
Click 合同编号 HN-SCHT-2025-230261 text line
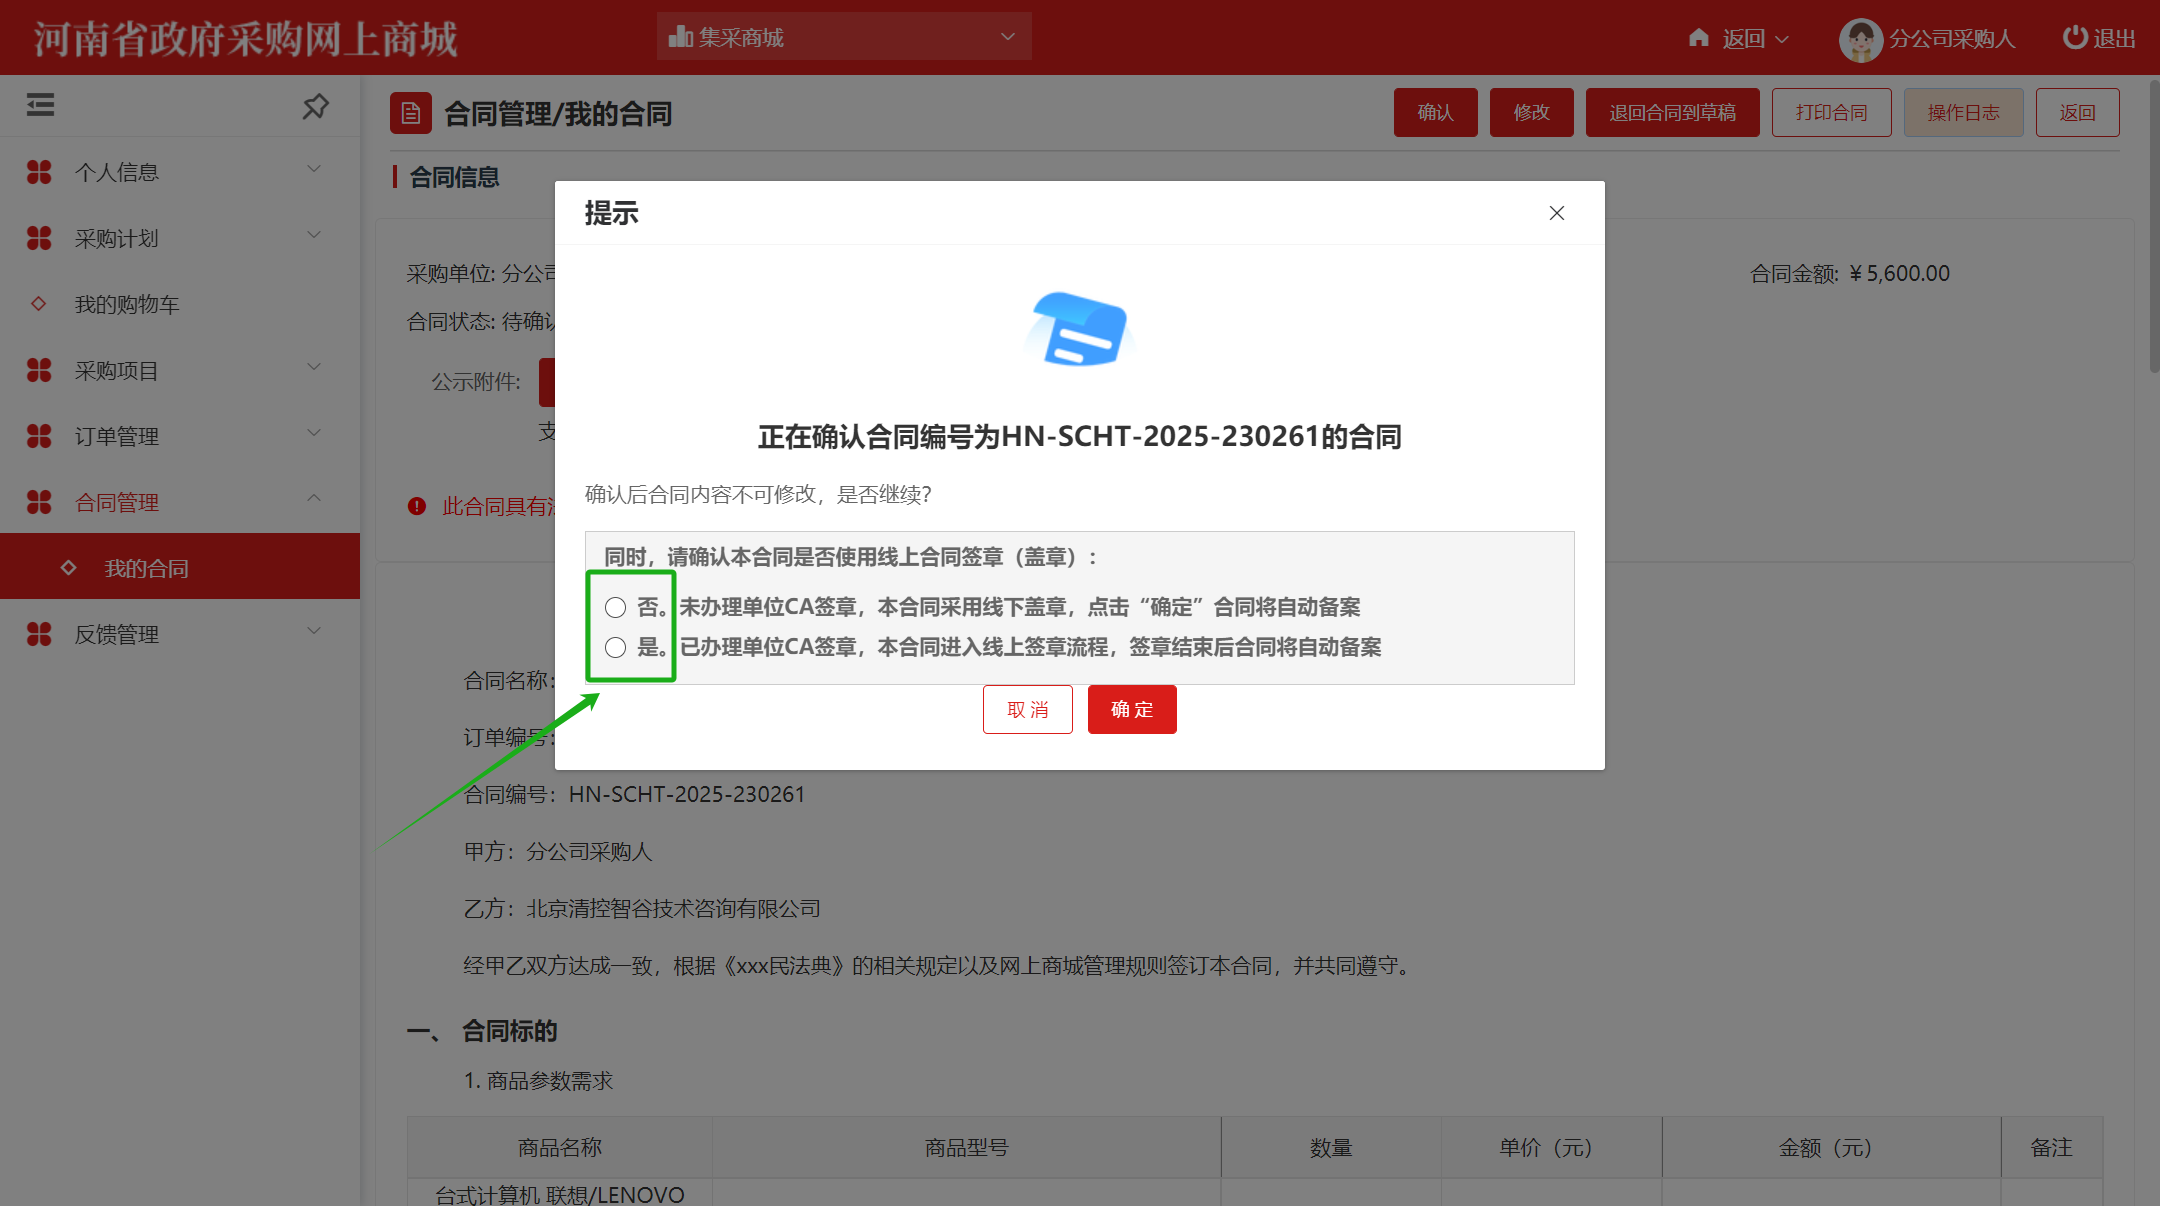[x=634, y=794]
